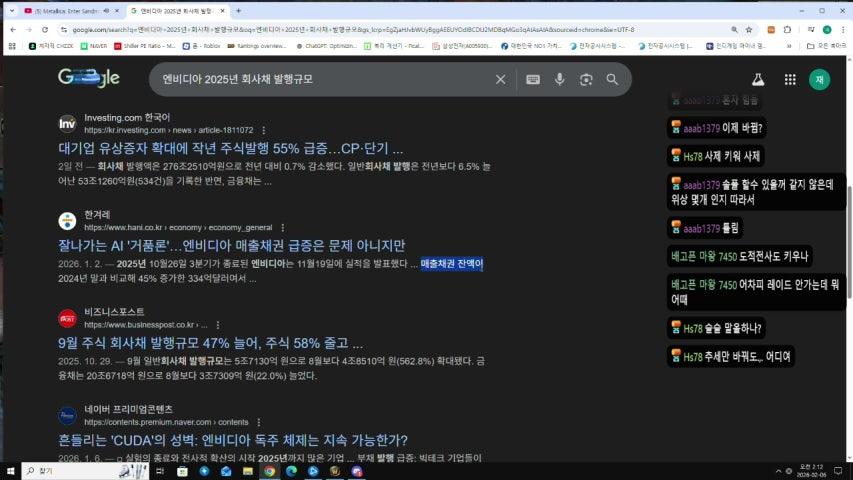Open a new browser tab

pyautogui.click(x=238, y=10)
